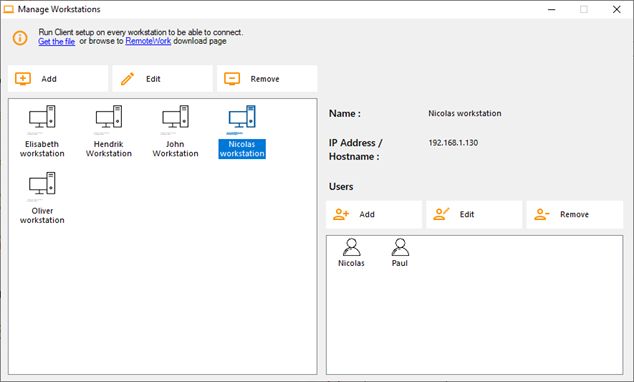Click the 'Nicolas' user name text
This screenshot has width=634, height=382.
coord(351,263)
